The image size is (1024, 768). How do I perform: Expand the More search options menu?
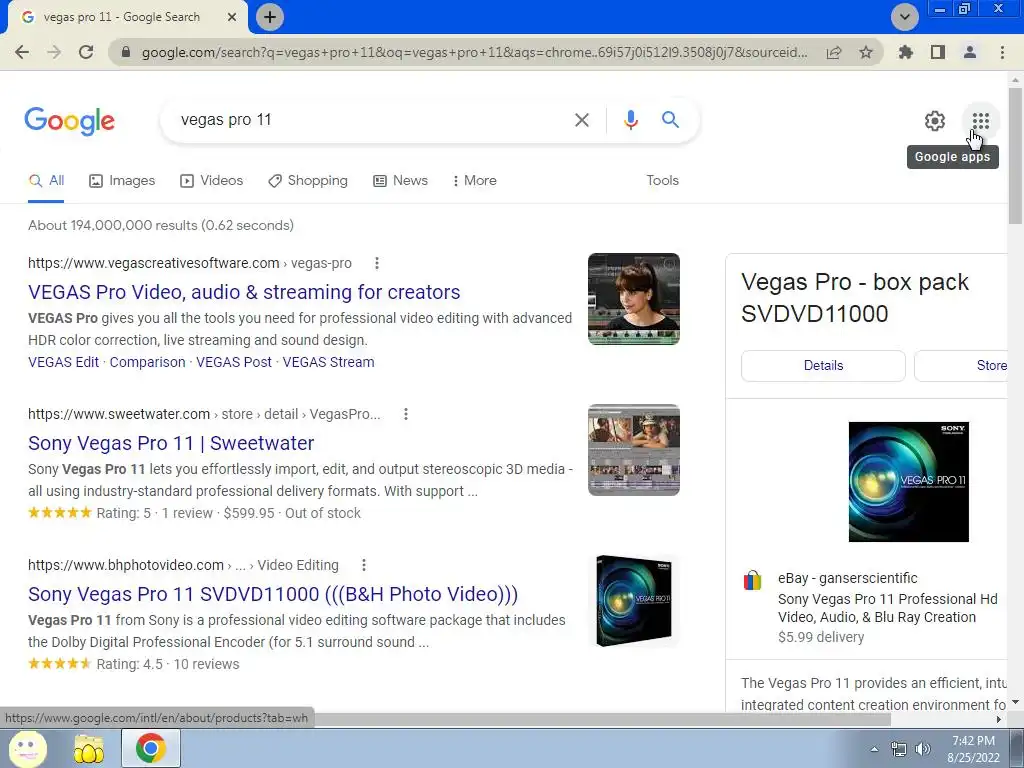(474, 181)
